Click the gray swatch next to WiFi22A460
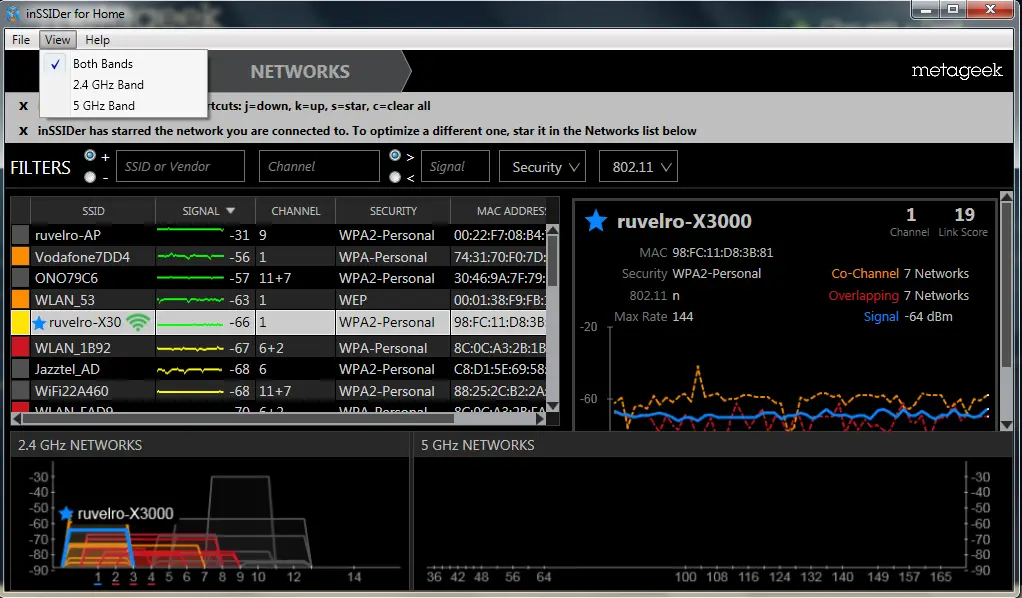The width and height of the screenshot is (1022, 598). coord(21,391)
